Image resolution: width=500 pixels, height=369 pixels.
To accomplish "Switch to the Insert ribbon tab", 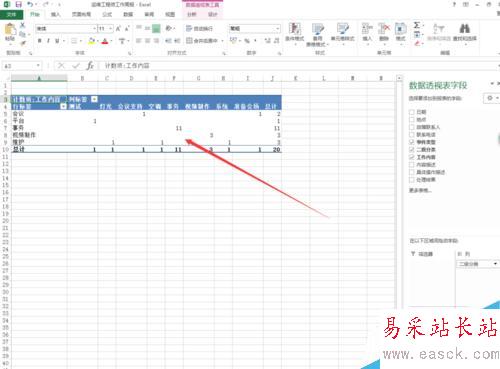I will (x=55, y=14).
